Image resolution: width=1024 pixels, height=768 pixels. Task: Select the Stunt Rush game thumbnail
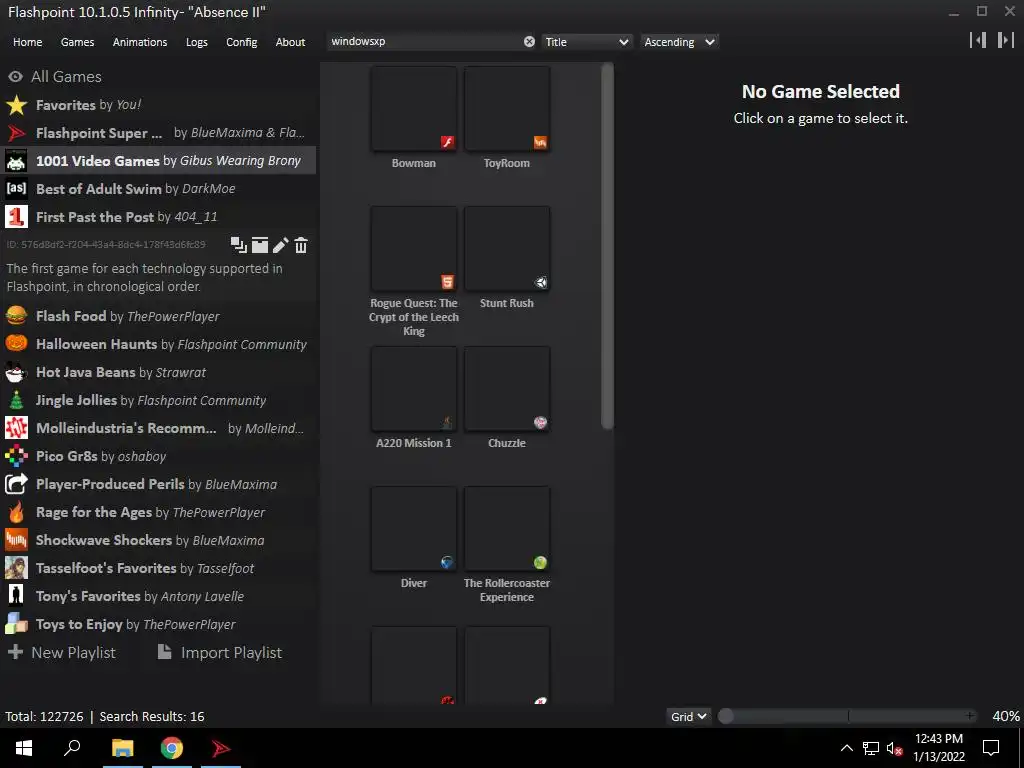[x=507, y=249]
